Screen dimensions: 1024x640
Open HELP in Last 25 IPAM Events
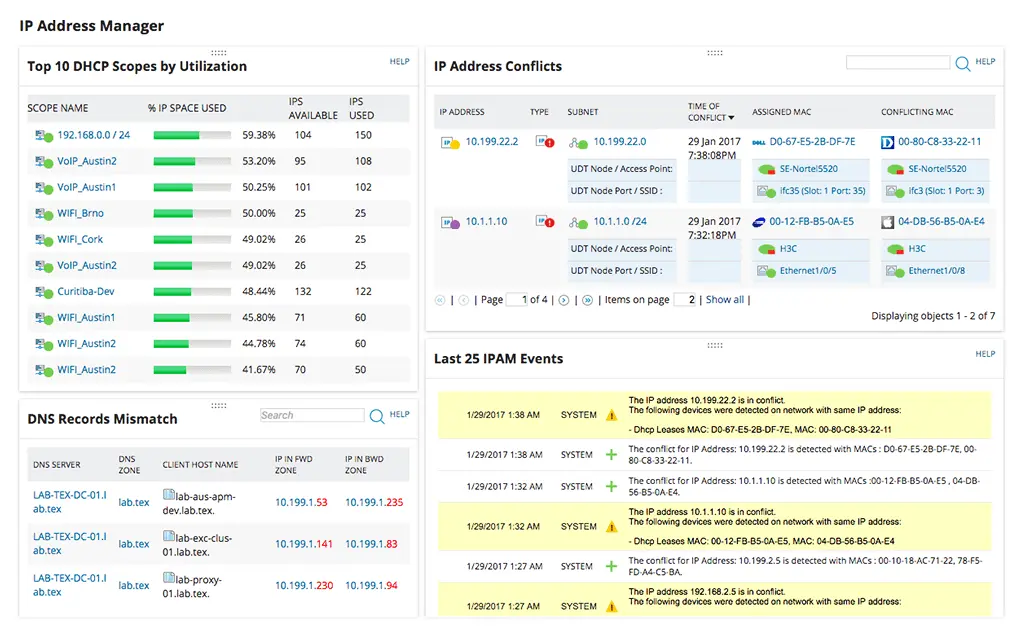click(986, 353)
